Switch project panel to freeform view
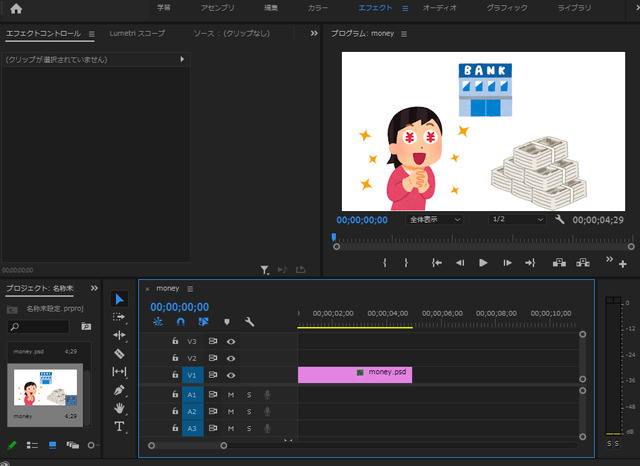Screen dimensions: 640x466 pos(73,445)
